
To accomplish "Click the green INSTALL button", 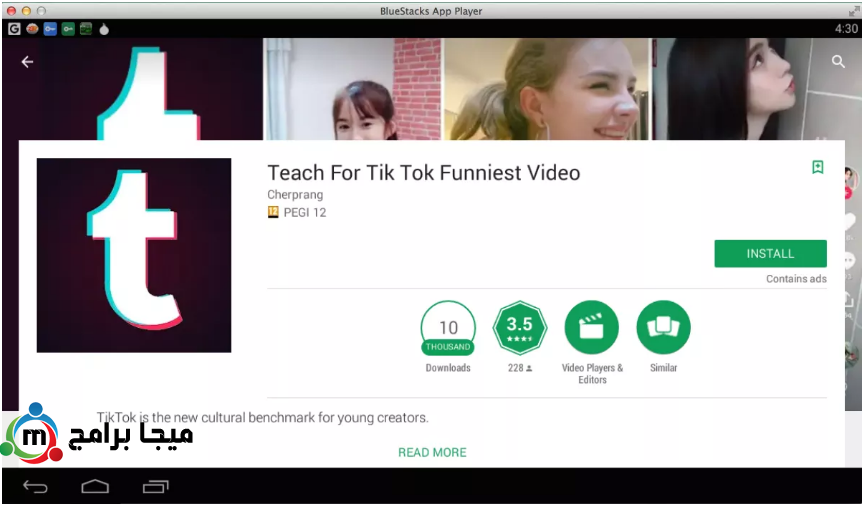I will pos(770,254).
